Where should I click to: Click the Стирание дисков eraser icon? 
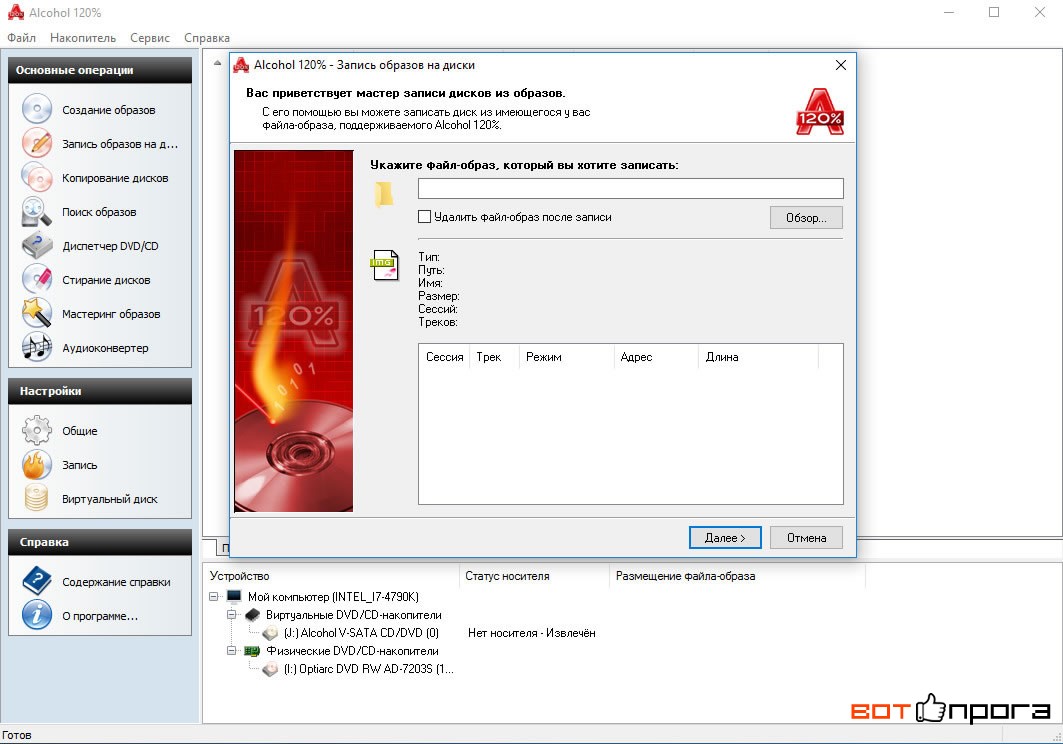[37, 279]
